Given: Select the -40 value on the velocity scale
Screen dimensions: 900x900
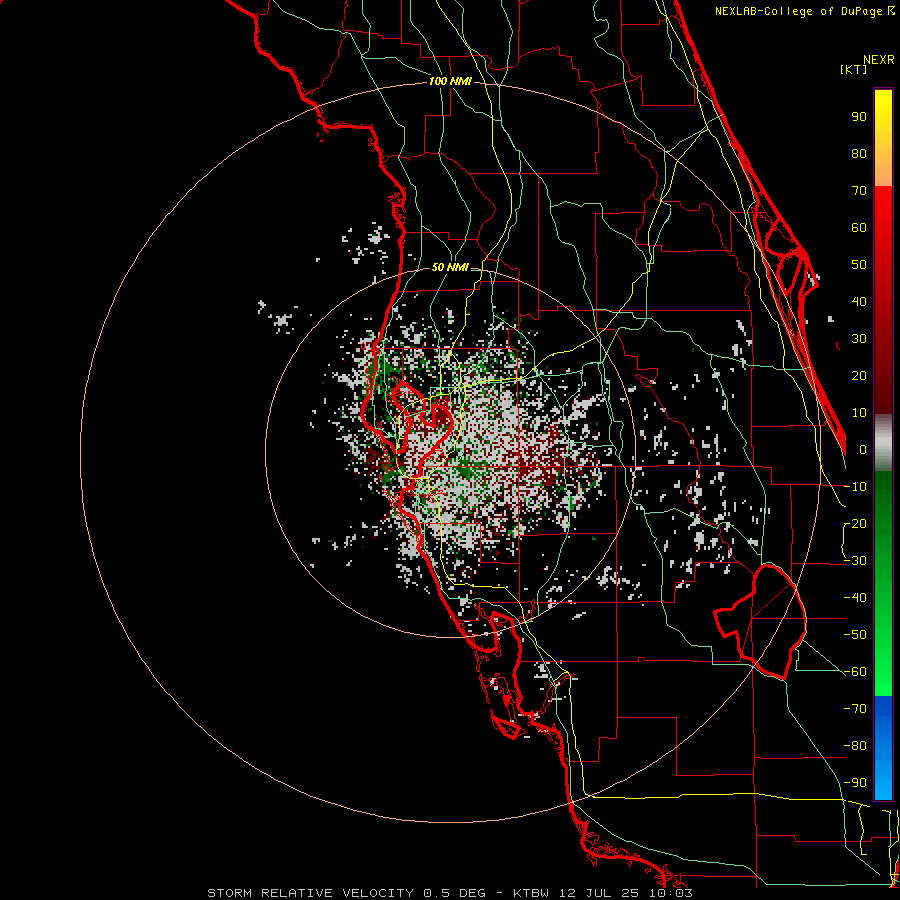Looking at the screenshot, I should point(855,598).
